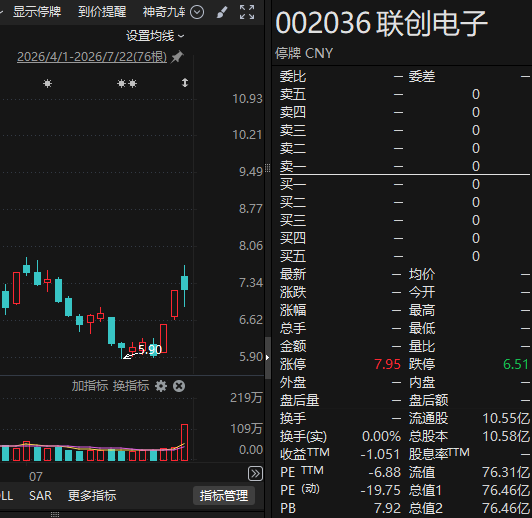Click the 指标管理 button

(224, 496)
